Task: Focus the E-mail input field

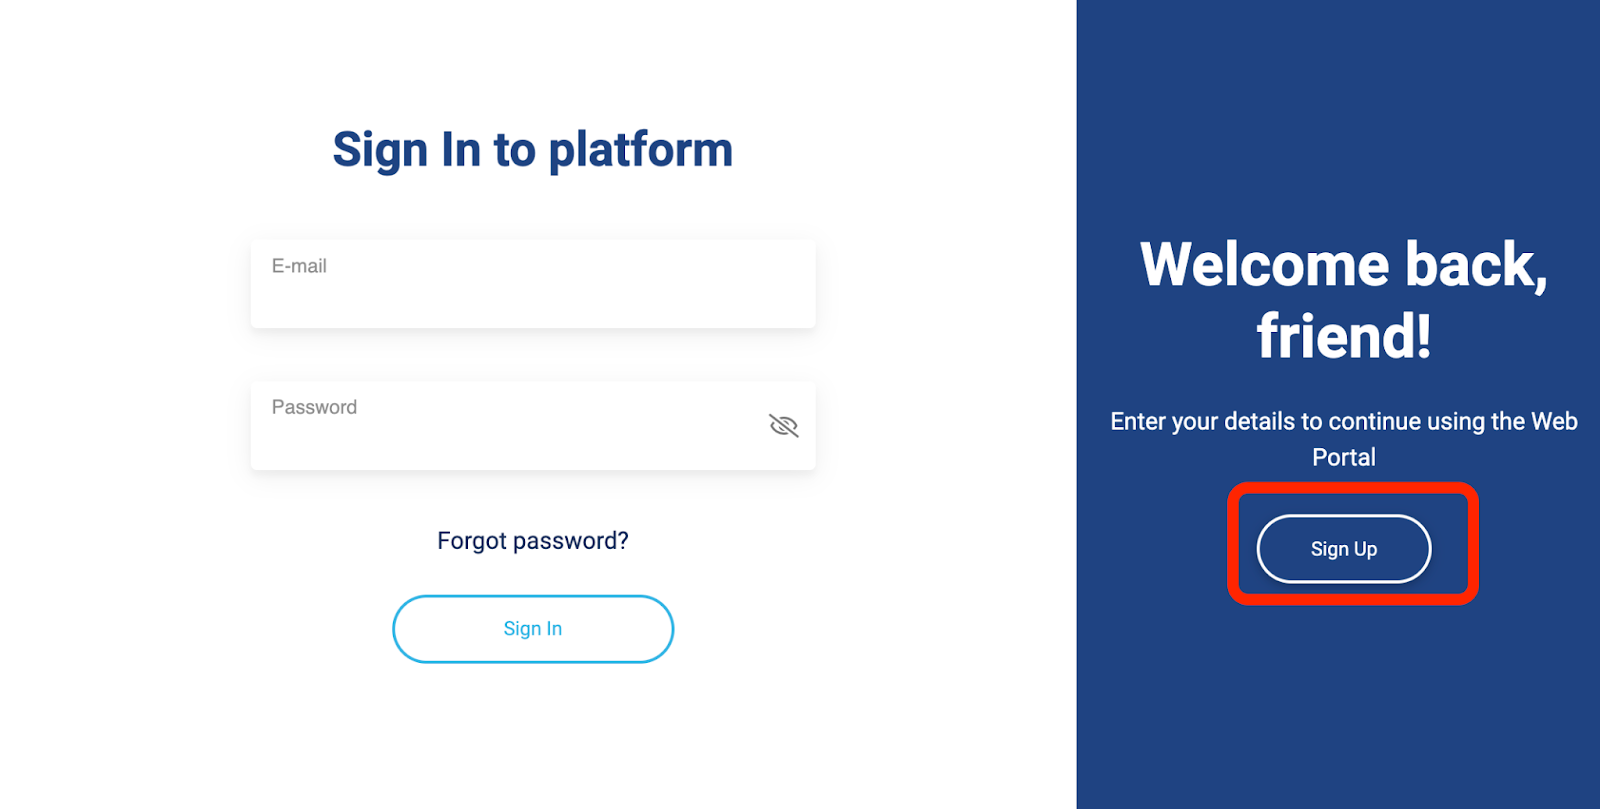Action: pyautogui.click(x=533, y=284)
